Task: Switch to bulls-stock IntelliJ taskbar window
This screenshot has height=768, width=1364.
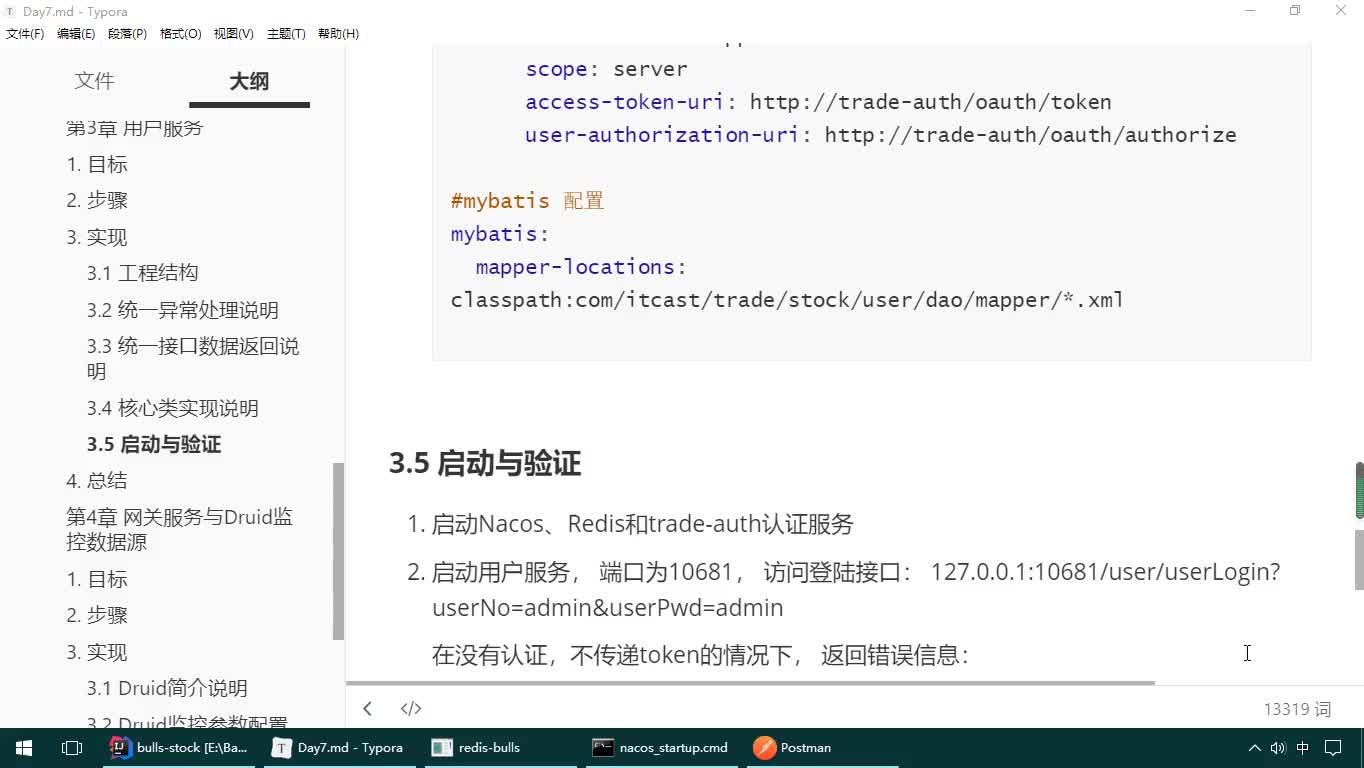Action: (180, 747)
